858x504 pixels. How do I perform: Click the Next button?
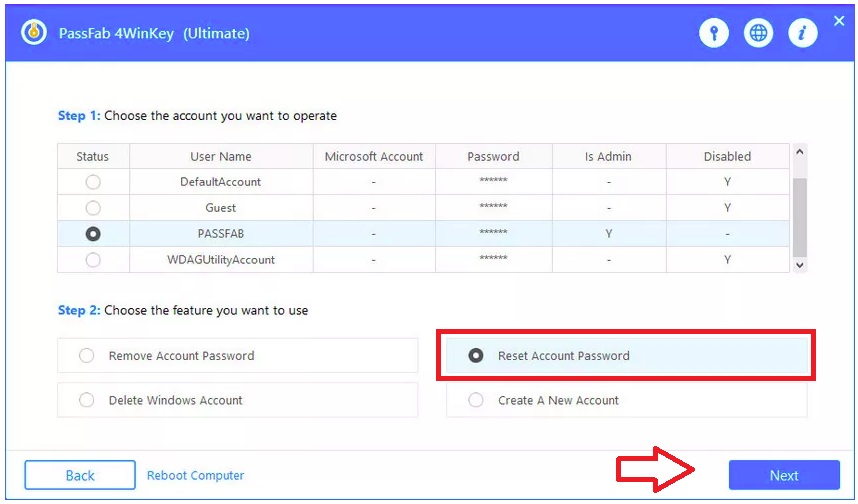pyautogui.click(x=784, y=475)
